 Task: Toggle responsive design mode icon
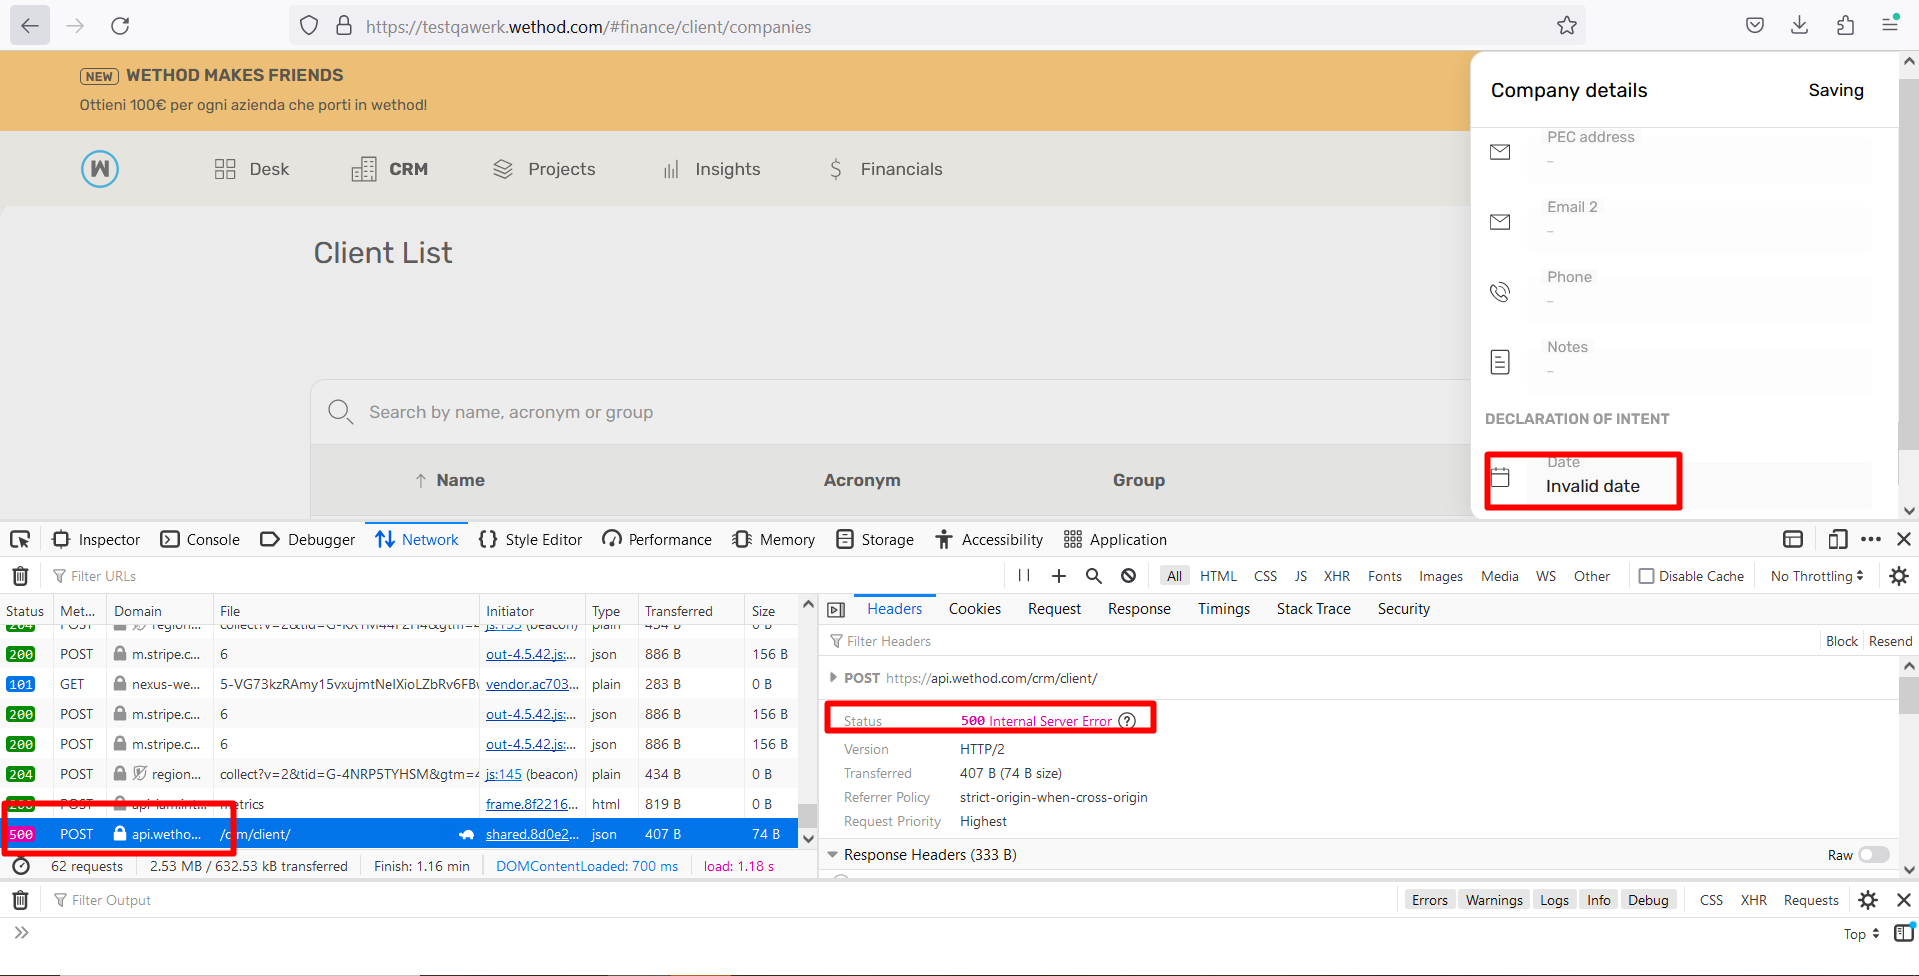(1838, 540)
